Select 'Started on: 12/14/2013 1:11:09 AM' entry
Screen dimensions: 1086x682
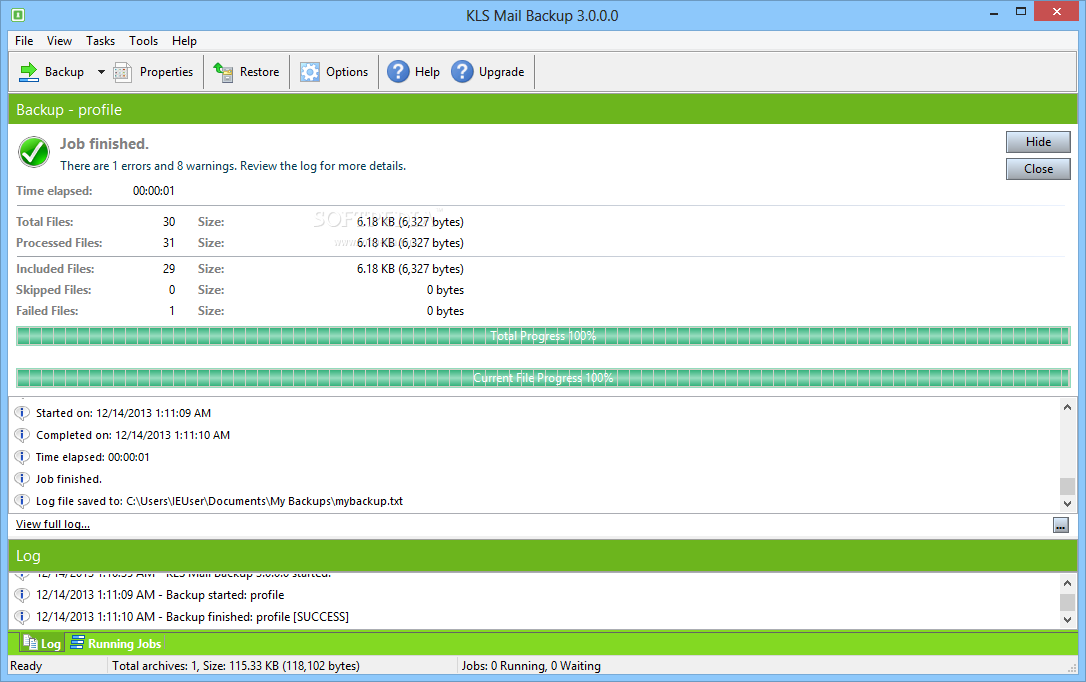click(x=123, y=413)
